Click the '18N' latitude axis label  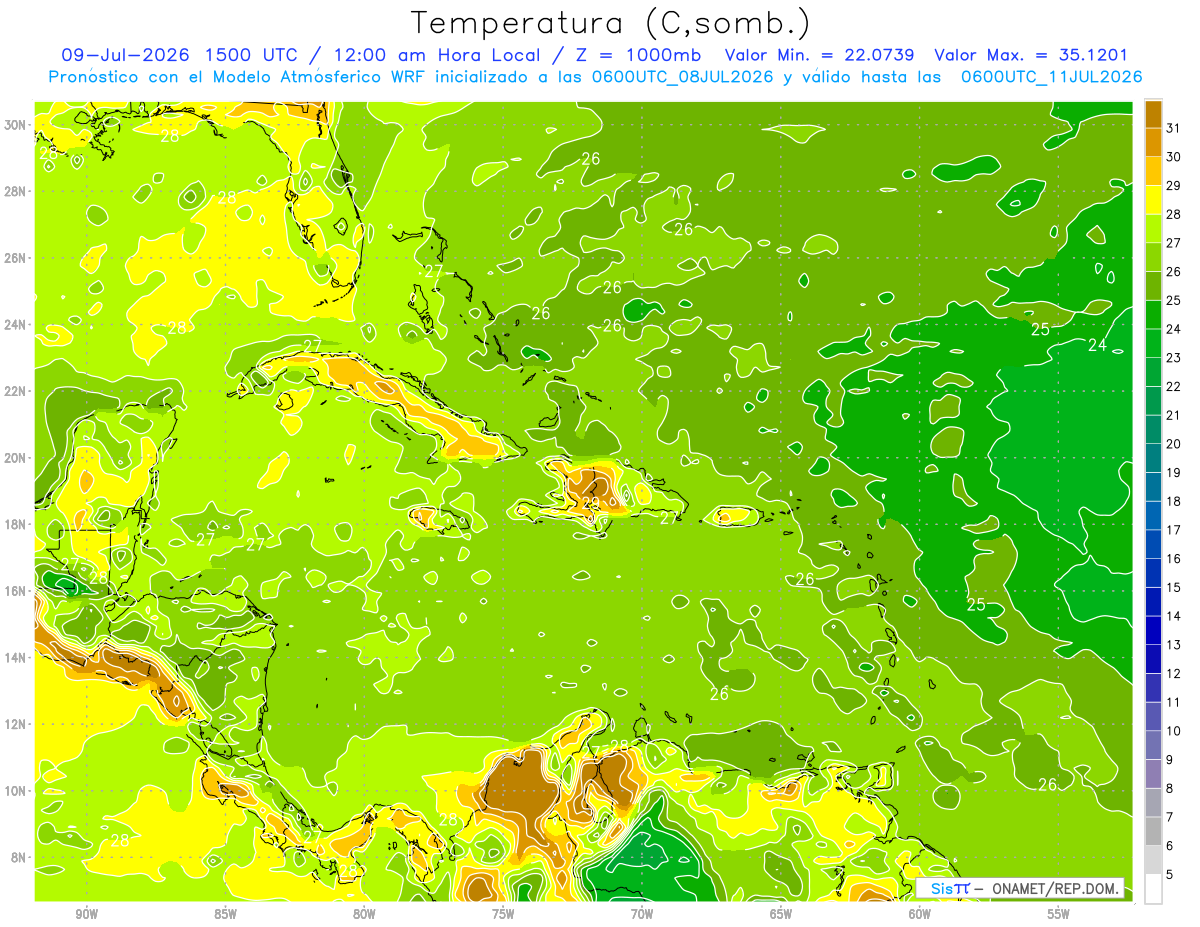(16, 524)
